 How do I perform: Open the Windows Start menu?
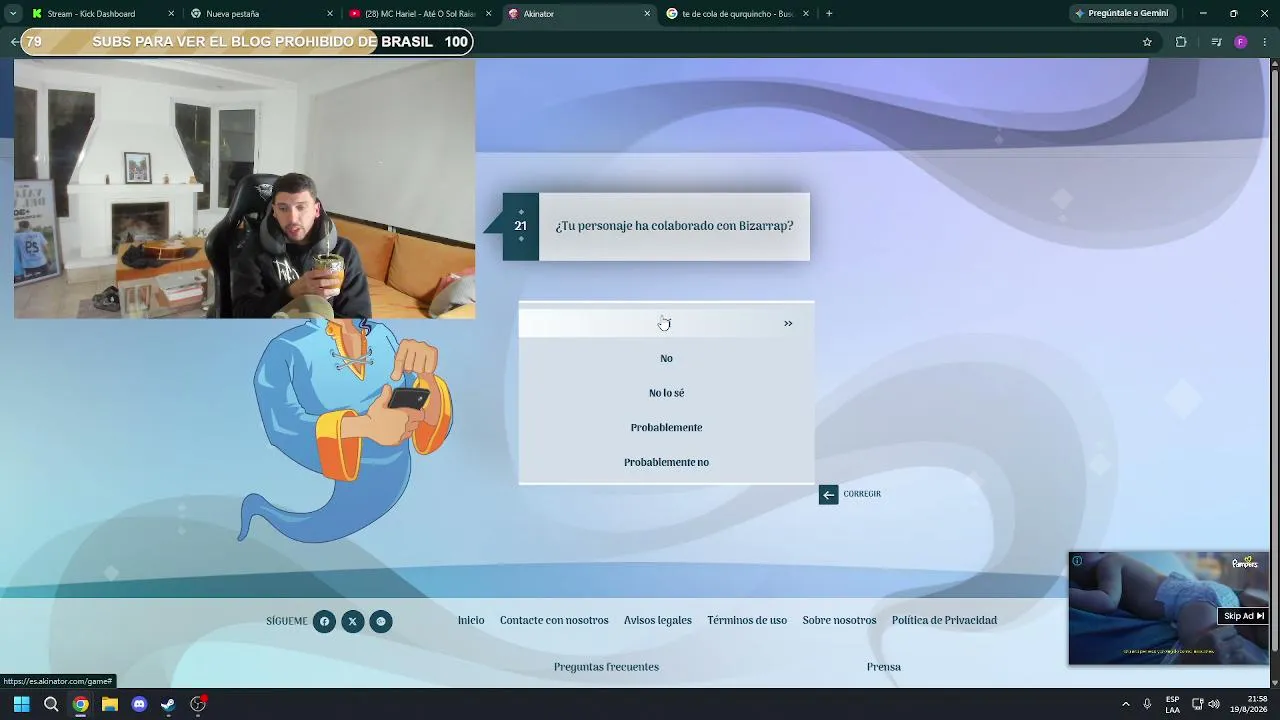point(21,704)
